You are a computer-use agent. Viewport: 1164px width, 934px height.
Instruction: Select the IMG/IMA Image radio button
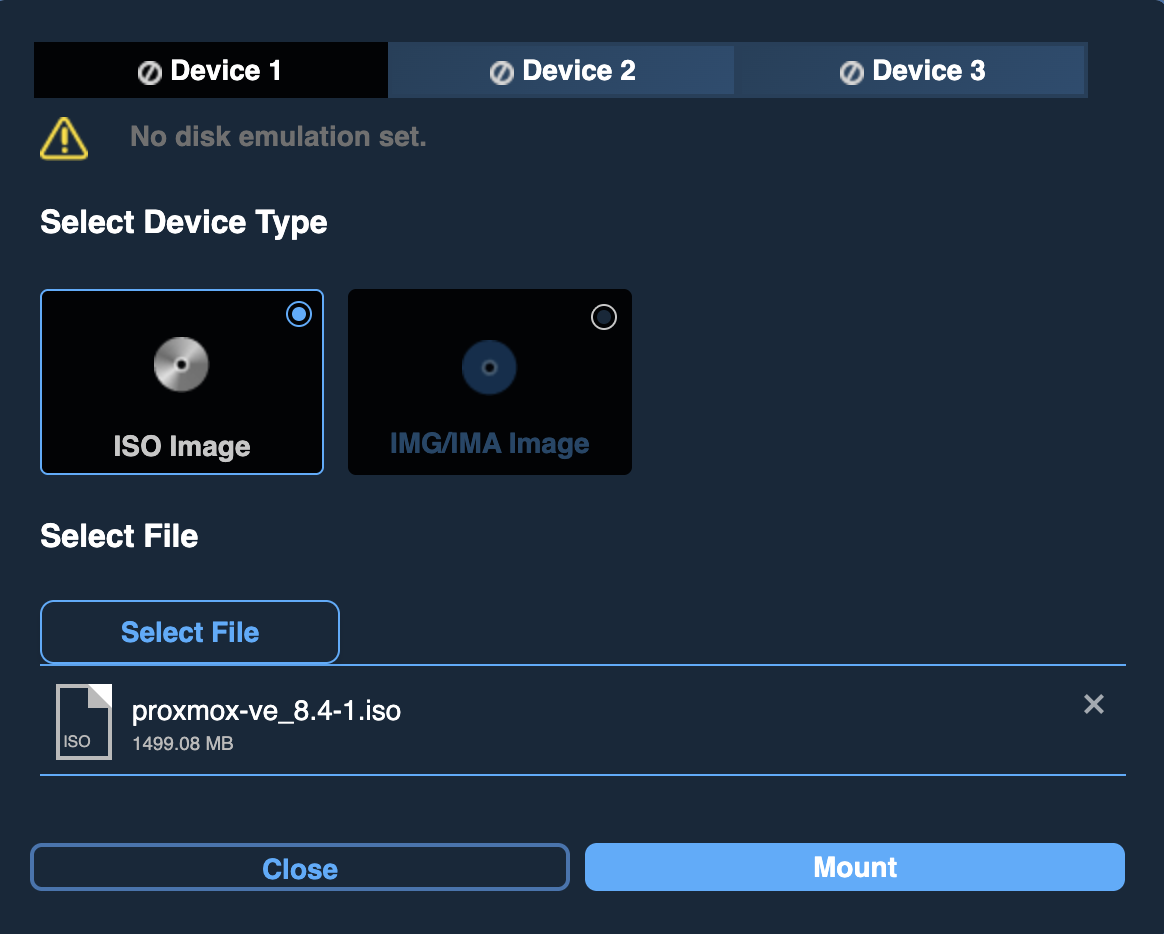point(604,317)
